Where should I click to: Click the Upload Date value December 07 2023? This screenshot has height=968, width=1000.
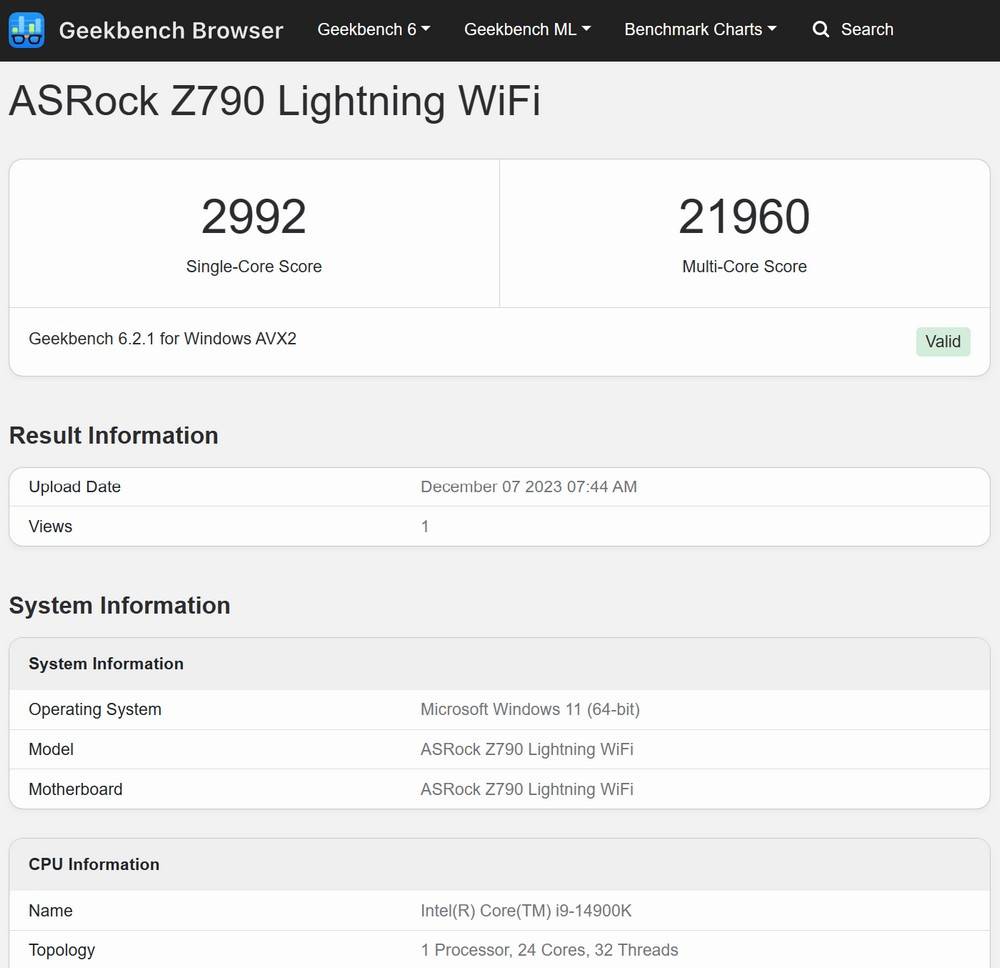click(528, 487)
